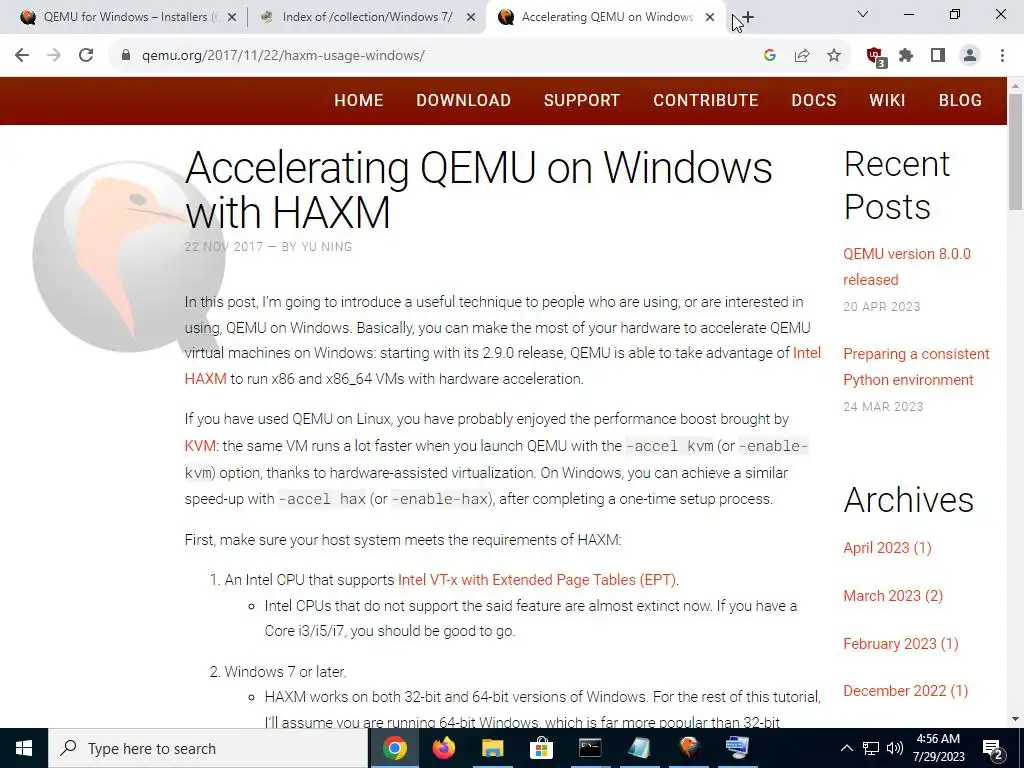Image resolution: width=1024 pixels, height=768 pixels.
Task: Close the Accelerating QEMU on Windows tab
Action: point(710,18)
